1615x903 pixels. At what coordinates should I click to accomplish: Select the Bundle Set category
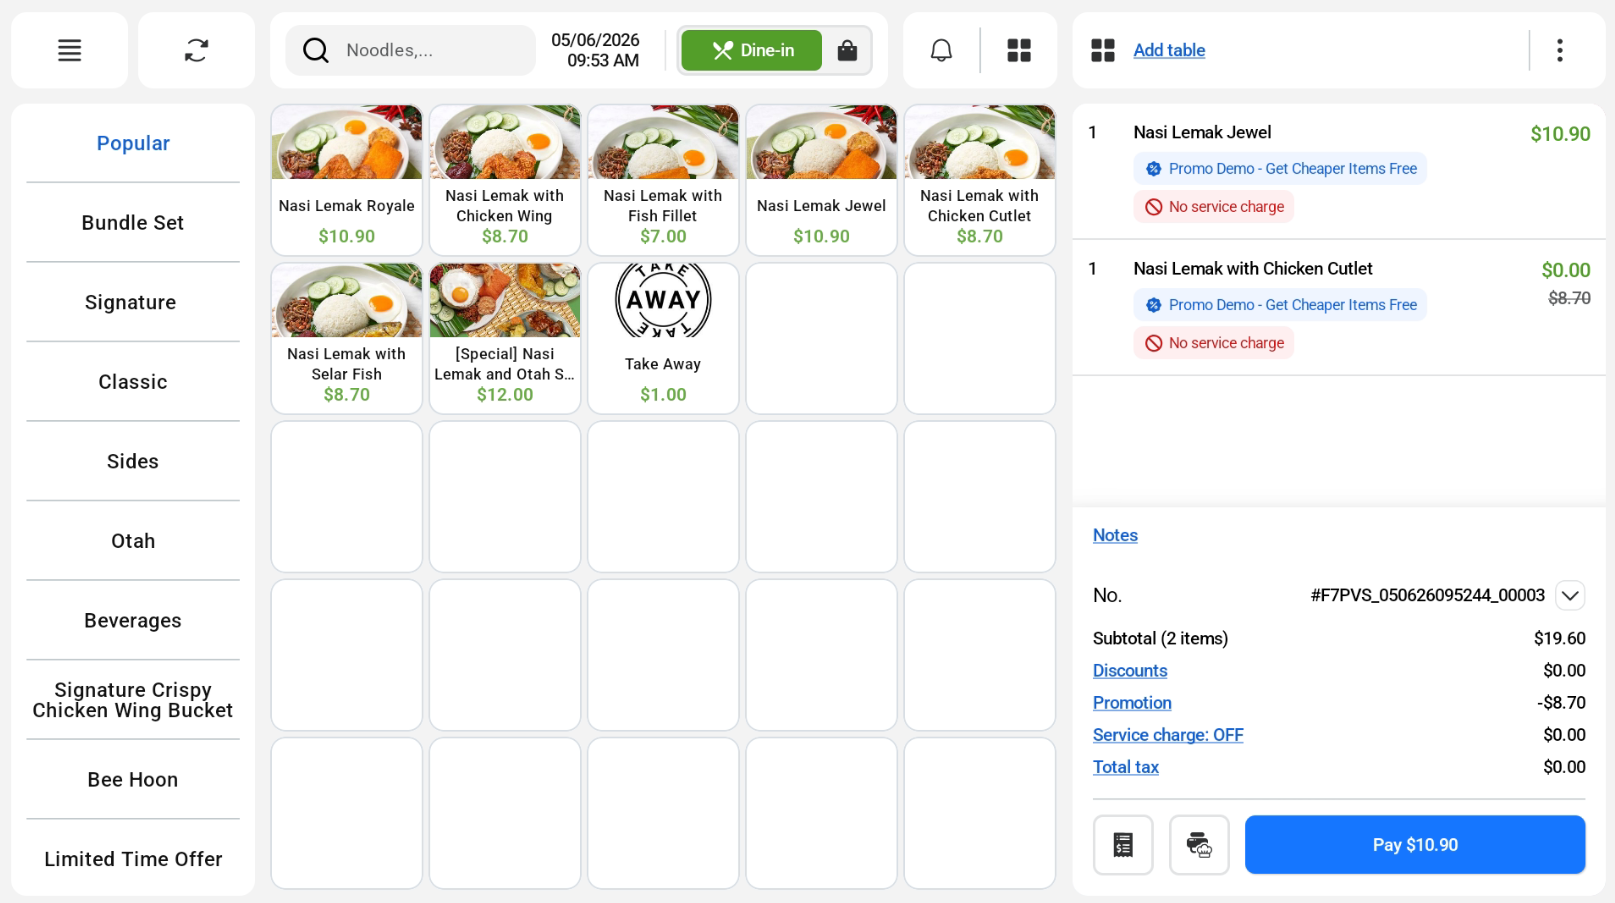coord(133,222)
